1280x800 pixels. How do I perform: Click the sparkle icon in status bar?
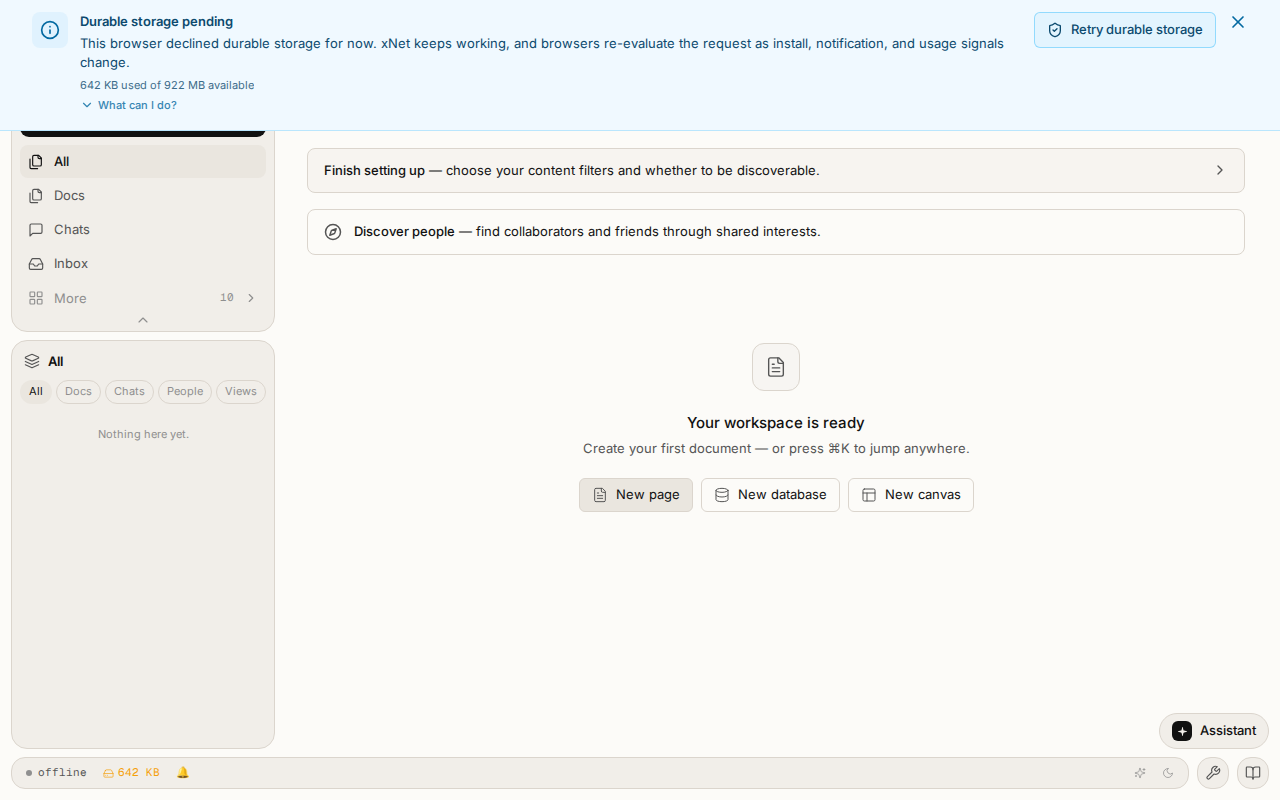click(x=1140, y=773)
